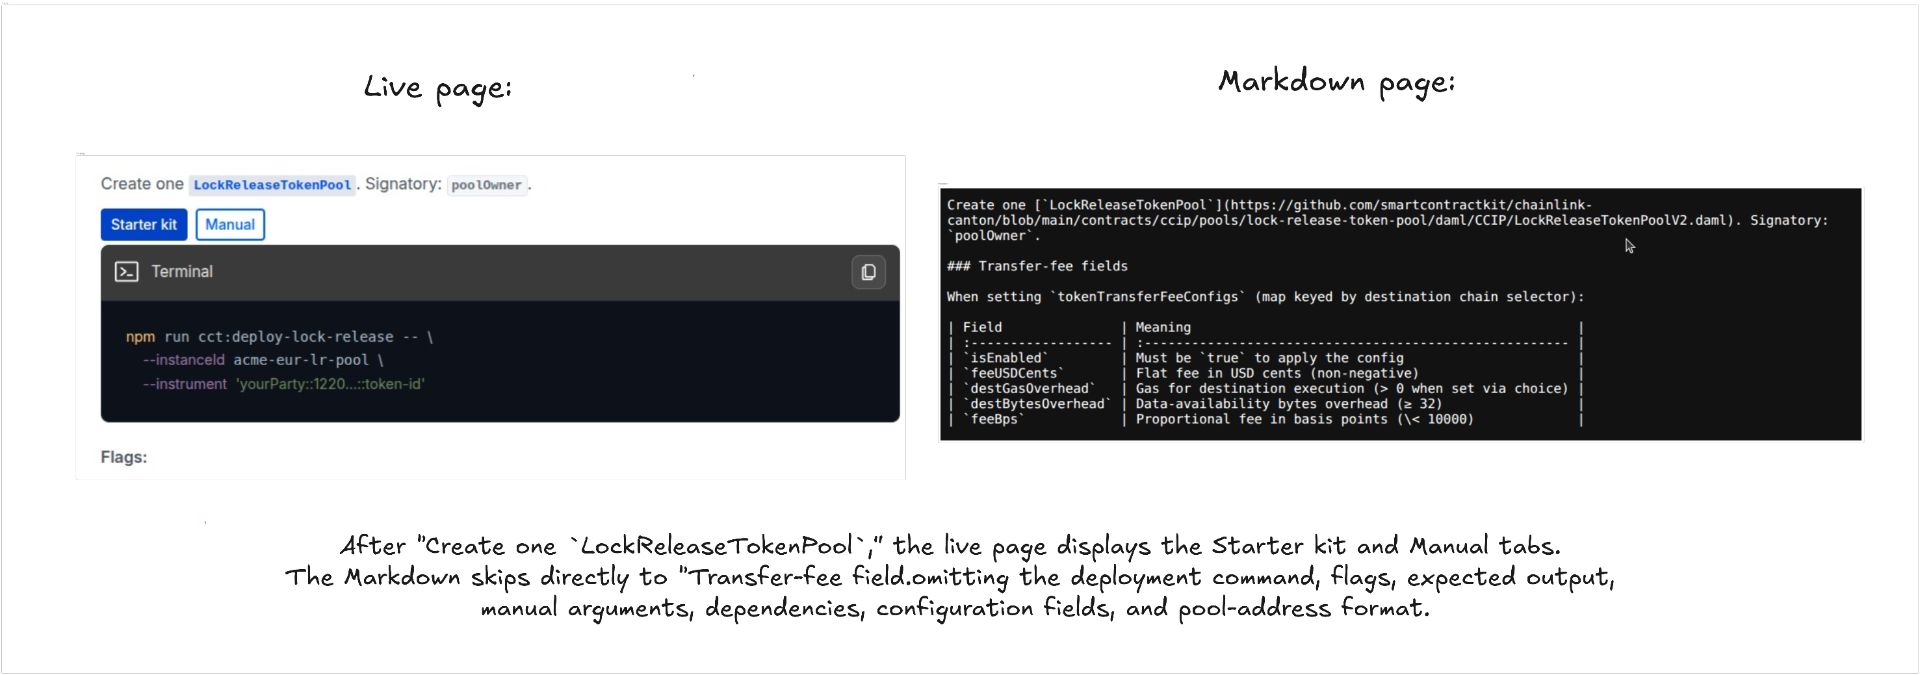Click the 'npm run cct:deploy-lock-release' line

279,337
